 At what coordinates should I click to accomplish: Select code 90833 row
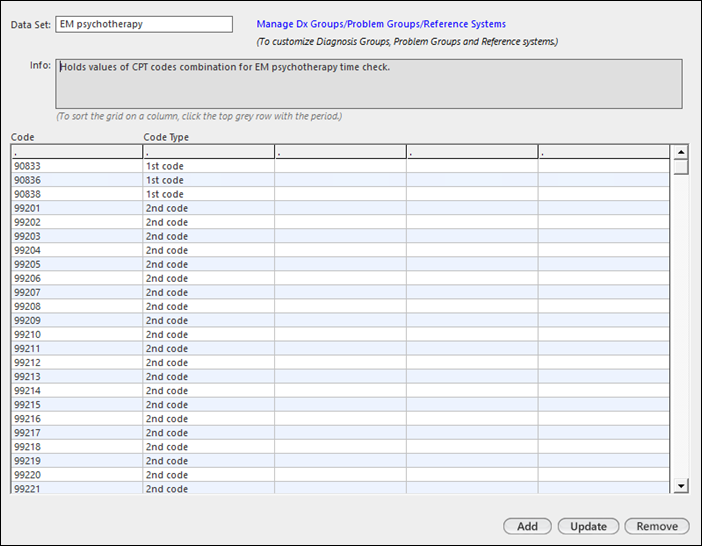point(340,166)
